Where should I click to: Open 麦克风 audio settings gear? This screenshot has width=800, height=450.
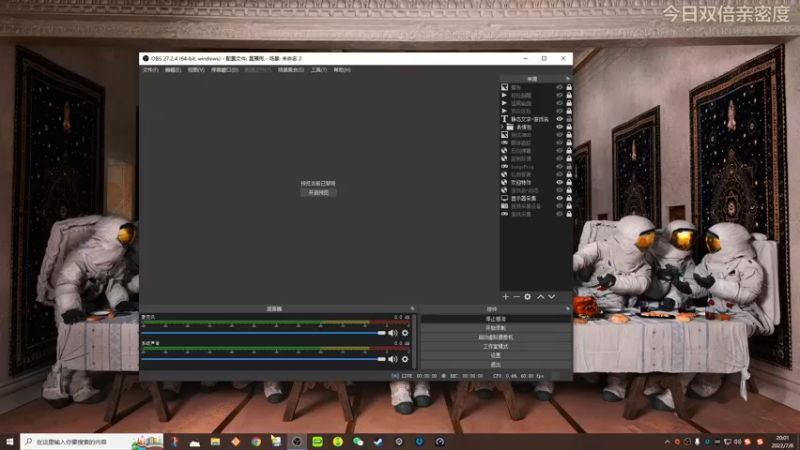pos(405,333)
